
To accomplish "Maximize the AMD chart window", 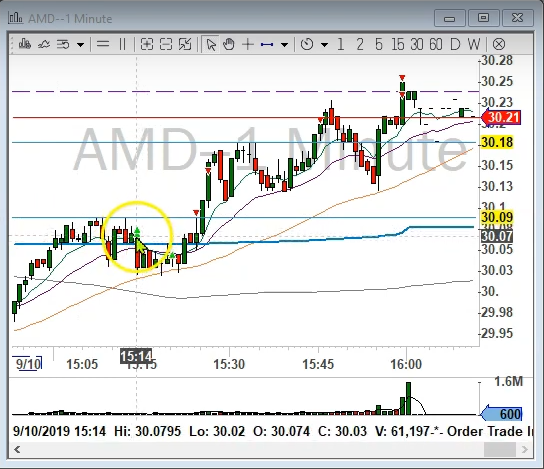I will [x=483, y=18].
